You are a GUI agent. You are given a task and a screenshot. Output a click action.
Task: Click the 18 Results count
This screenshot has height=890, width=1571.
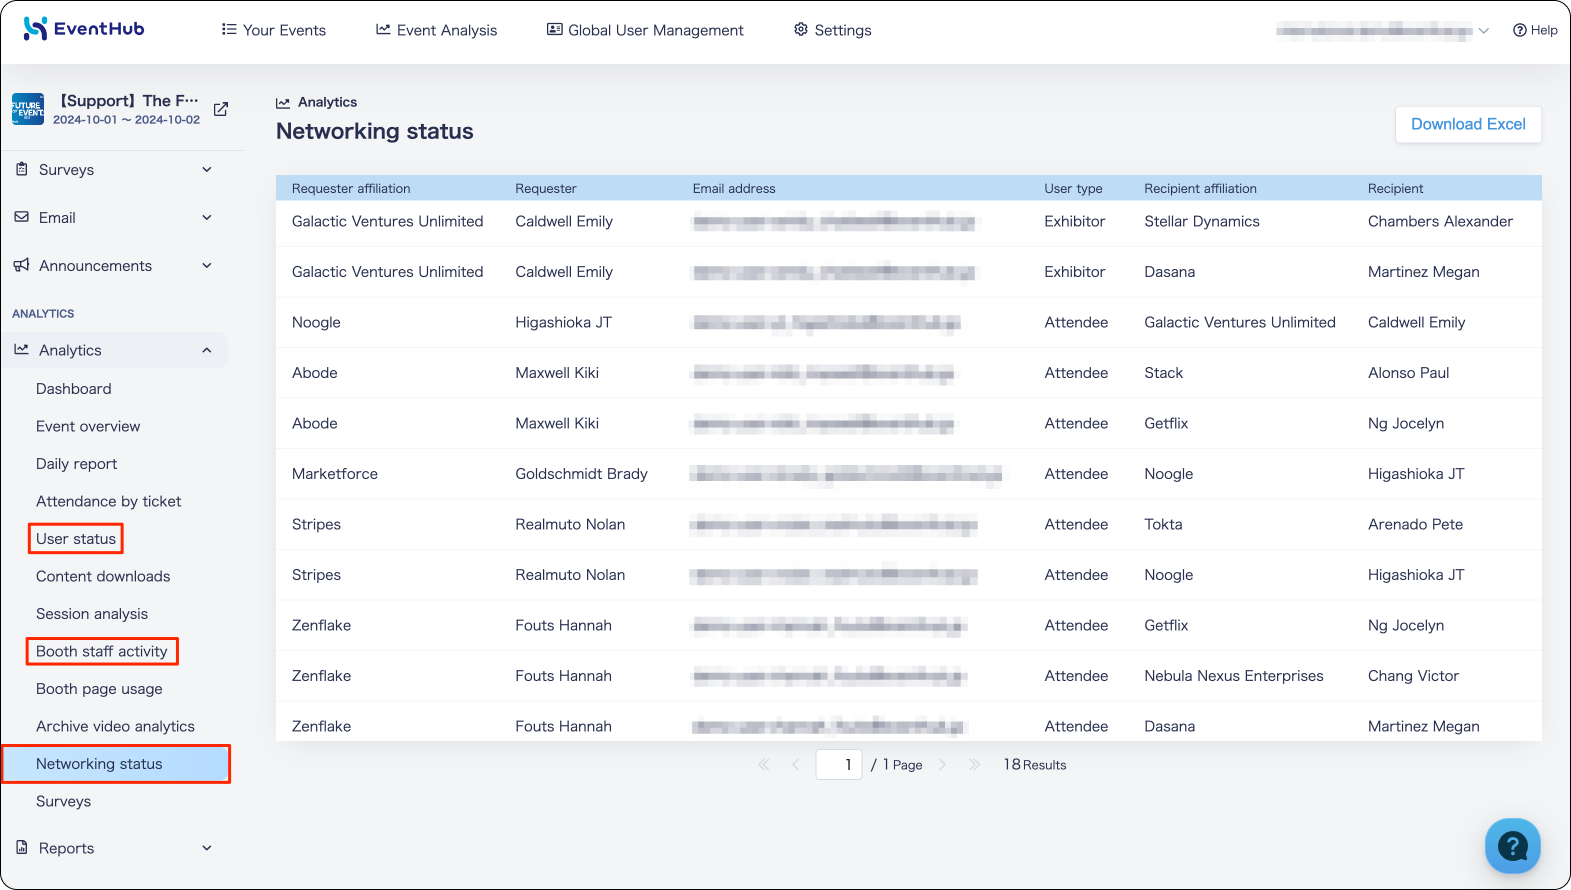pos(1035,764)
